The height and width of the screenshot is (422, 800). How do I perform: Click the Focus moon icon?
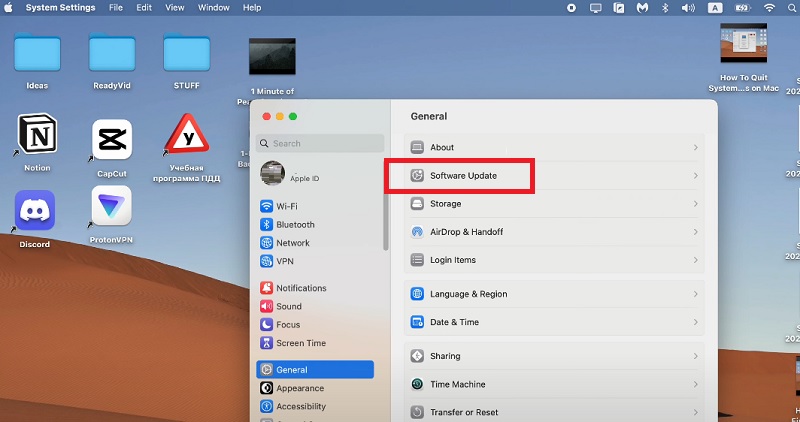(266, 325)
